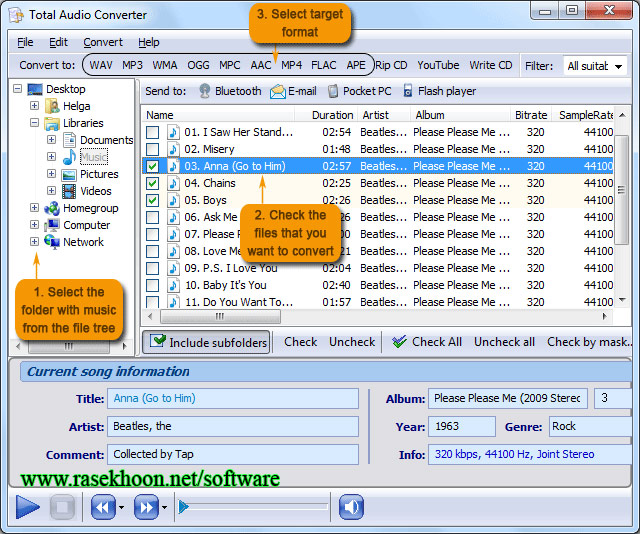Uncheck the box for 05. Boys
The width and height of the screenshot is (640, 534).
(153, 200)
